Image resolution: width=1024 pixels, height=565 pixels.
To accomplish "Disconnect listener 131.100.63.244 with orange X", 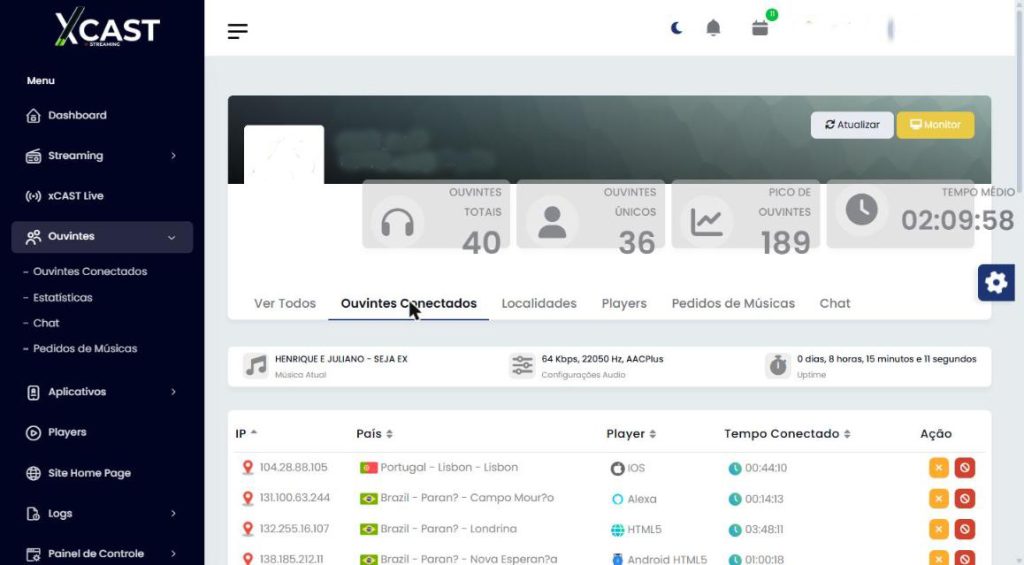I will pos(938,498).
